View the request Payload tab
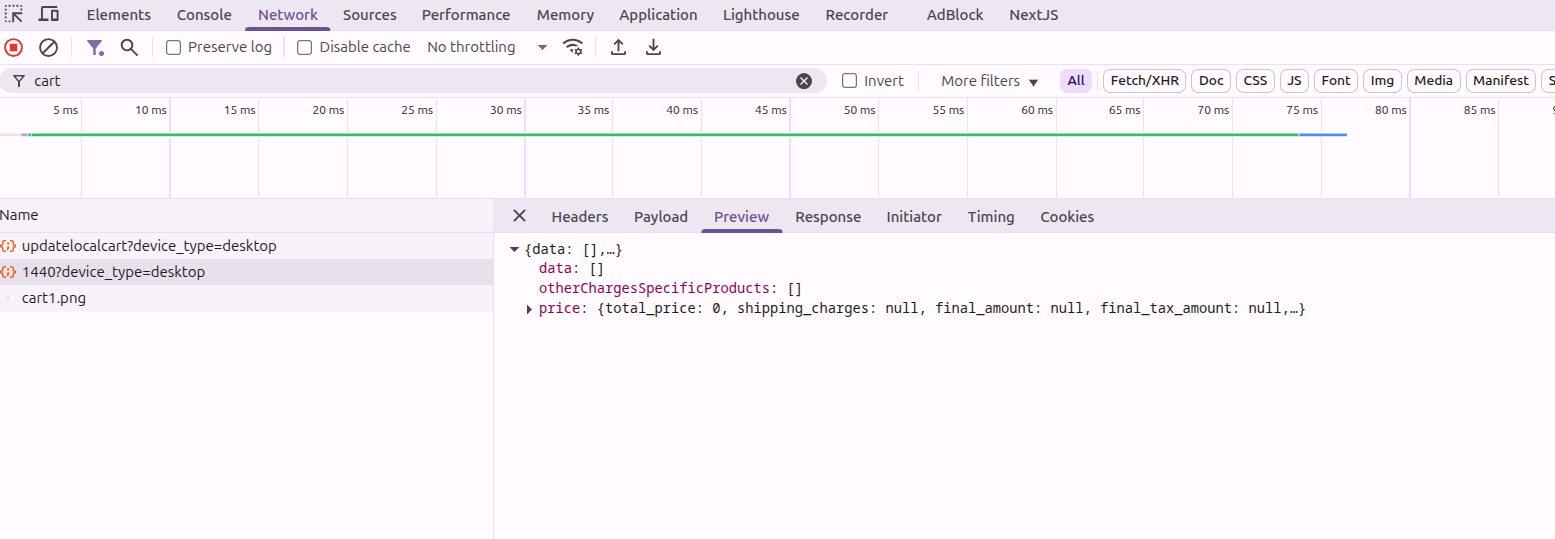1555x539 pixels. [x=661, y=217]
